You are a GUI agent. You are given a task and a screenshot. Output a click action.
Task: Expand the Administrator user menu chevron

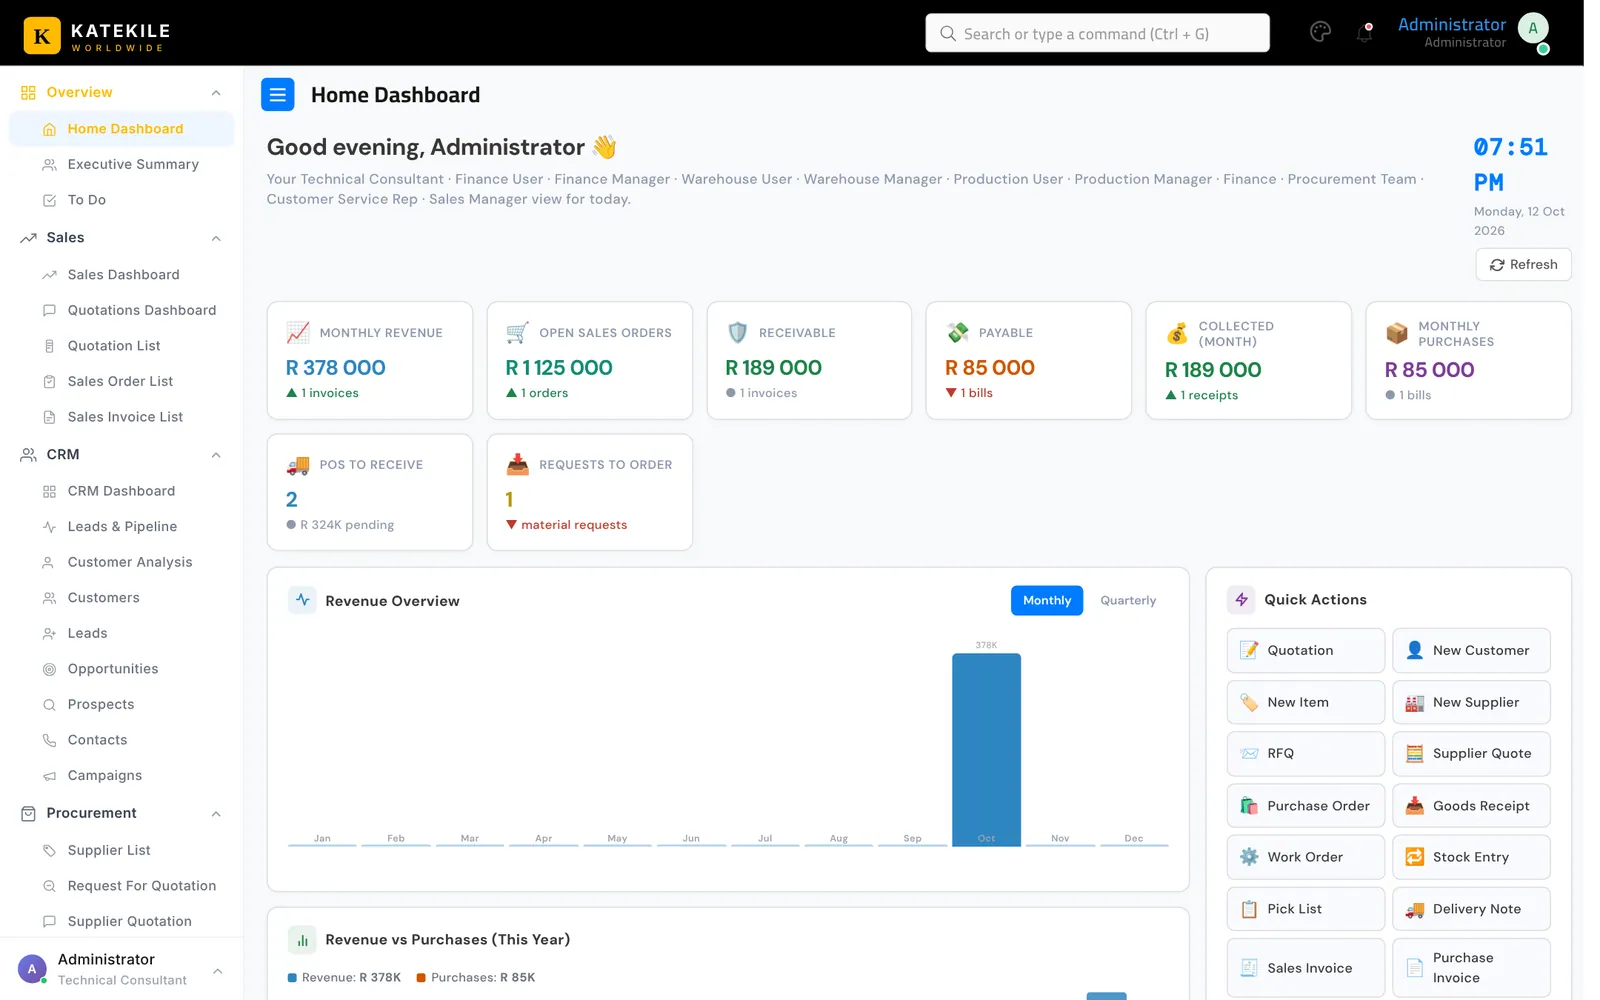(x=217, y=971)
